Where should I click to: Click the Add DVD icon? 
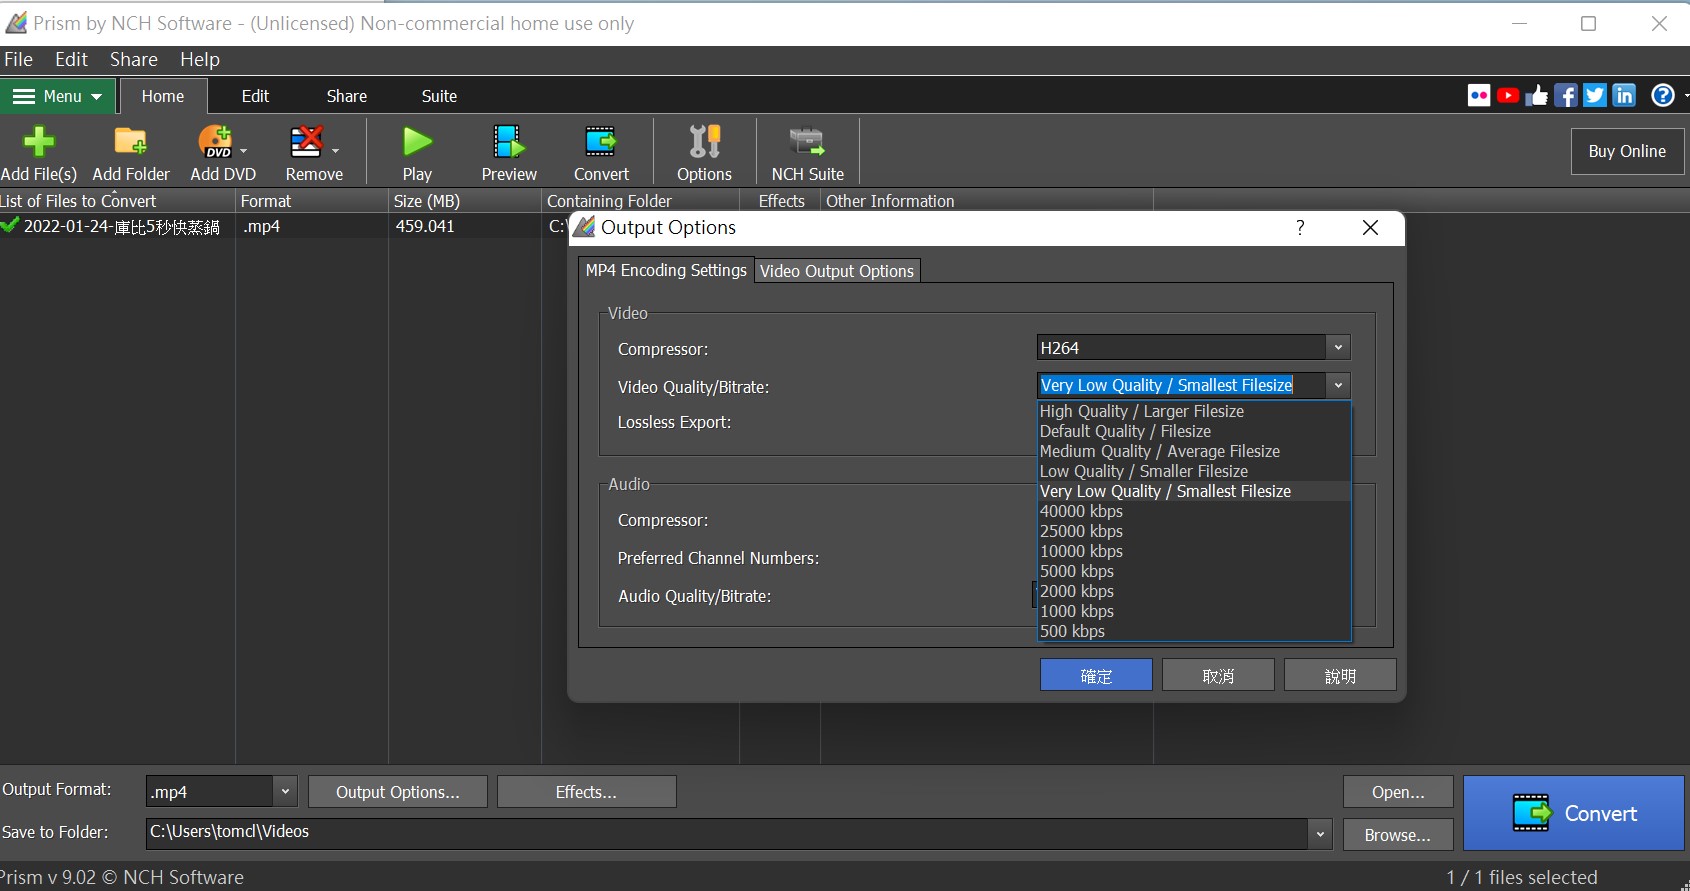tap(216, 143)
